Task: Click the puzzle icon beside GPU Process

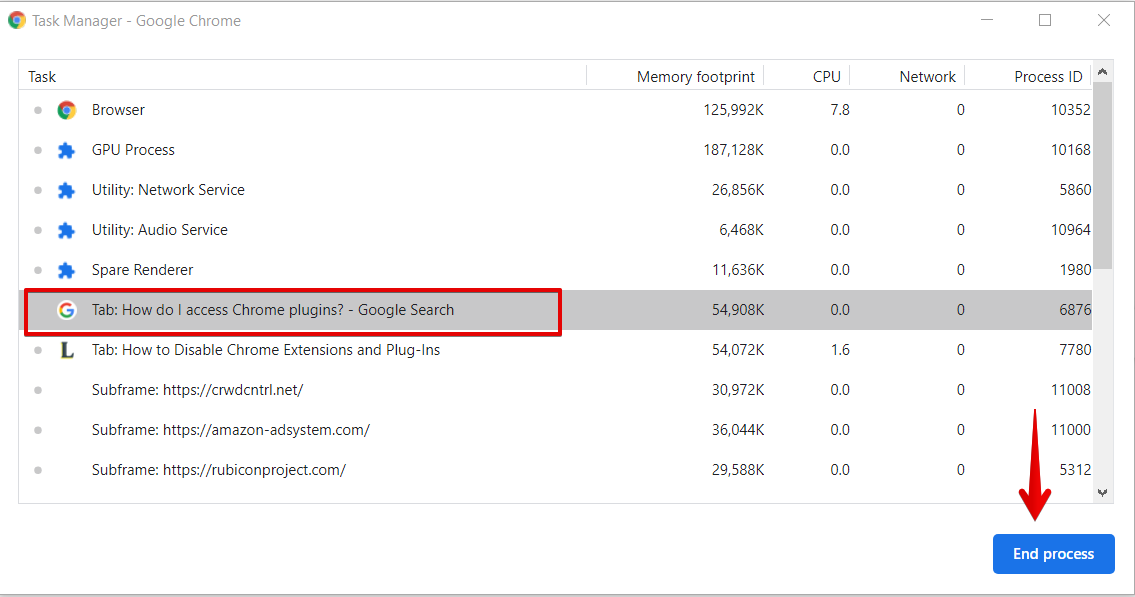Action: (x=67, y=150)
